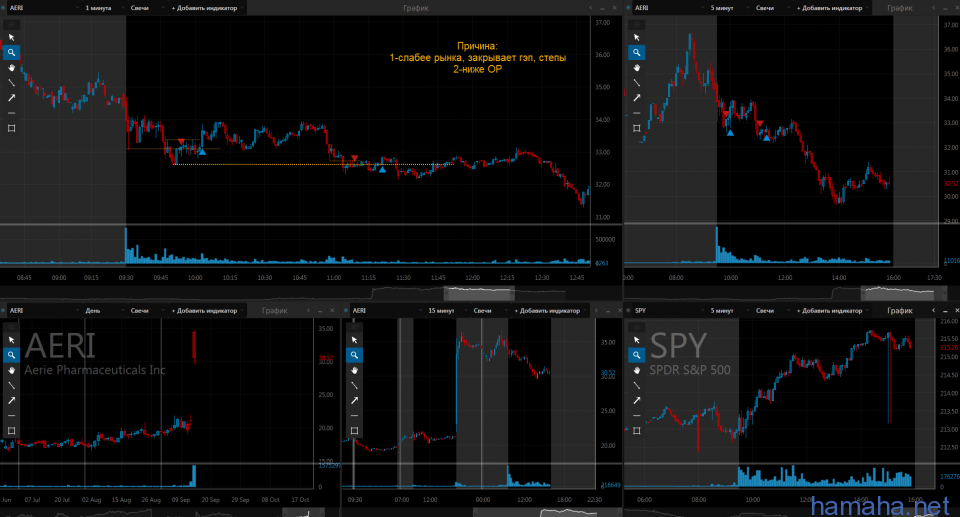Image resolution: width=960 pixels, height=517 pixels.
Task: Choose the rectangle tool in the SPY chart
Action: pos(637,431)
